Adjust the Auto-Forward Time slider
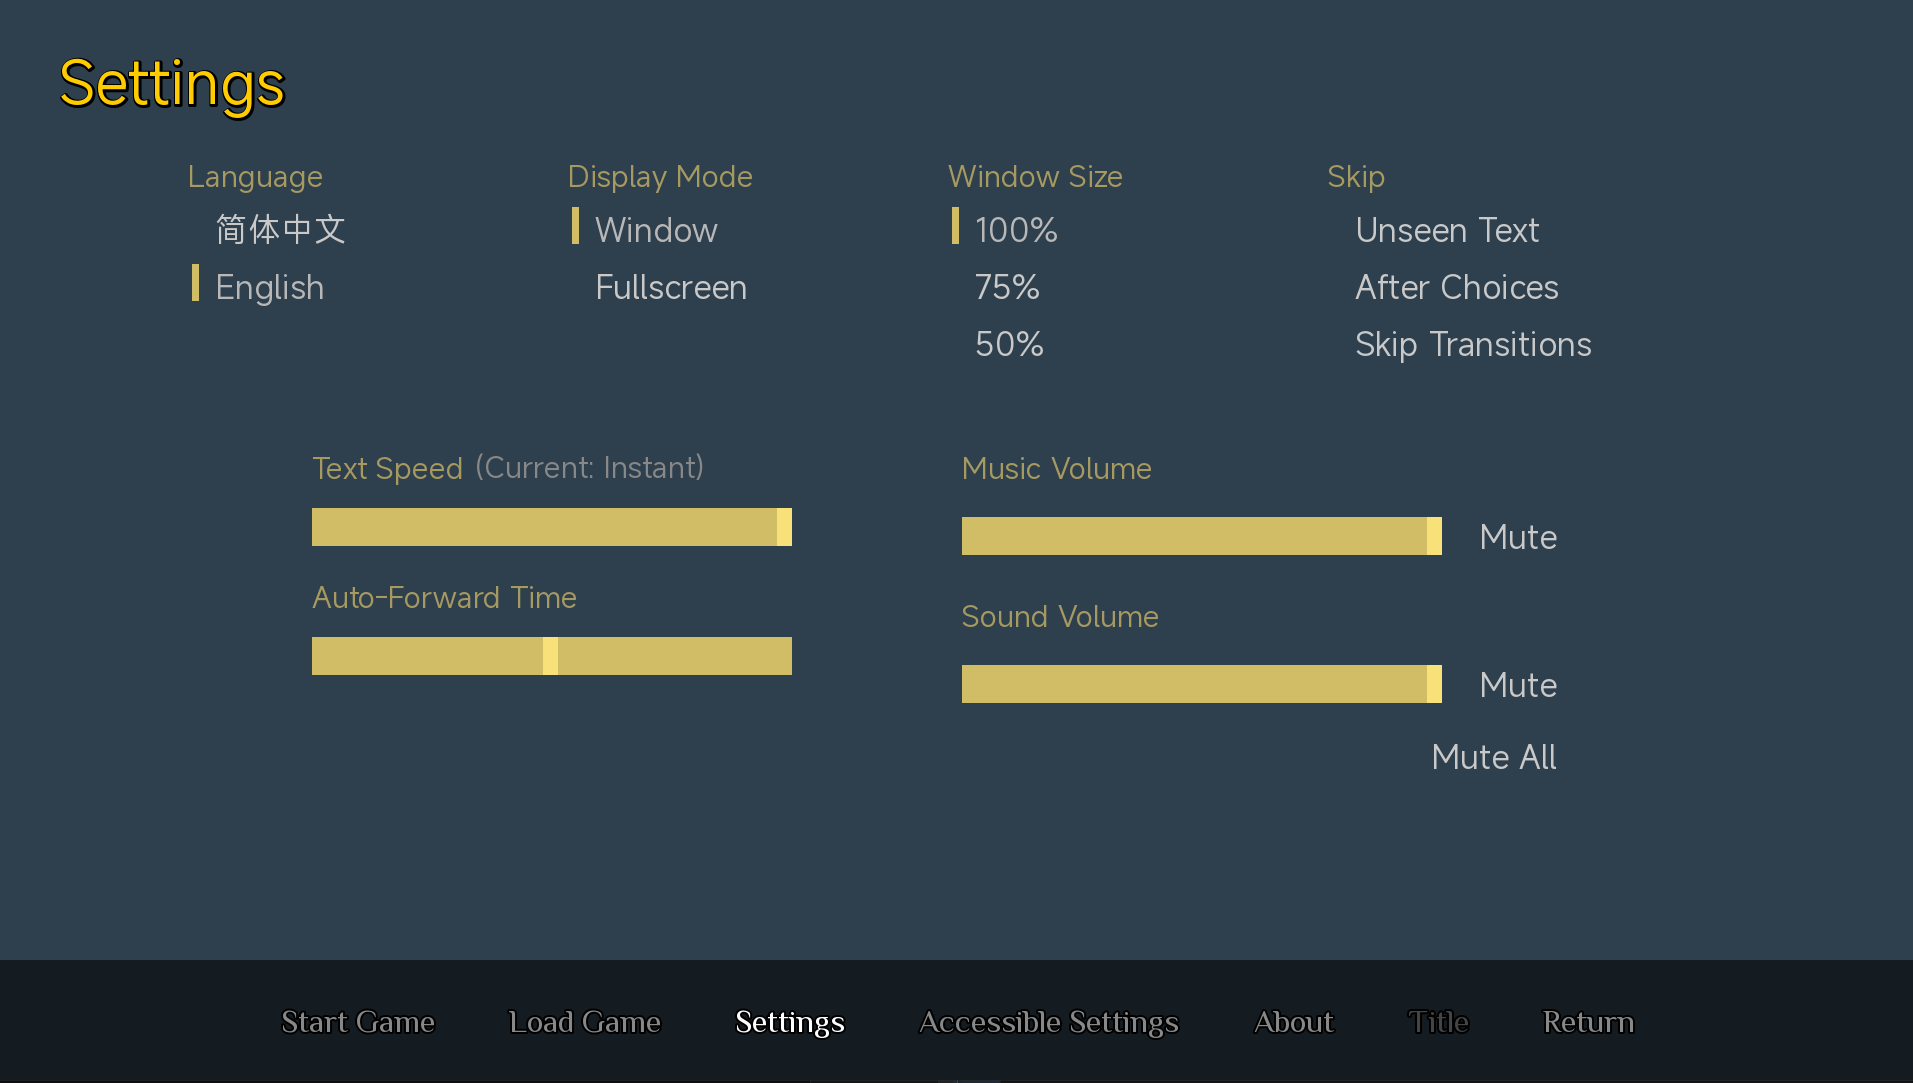Image resolution: width=1913 pixels, height=1083 pixels. coord(551,656)
